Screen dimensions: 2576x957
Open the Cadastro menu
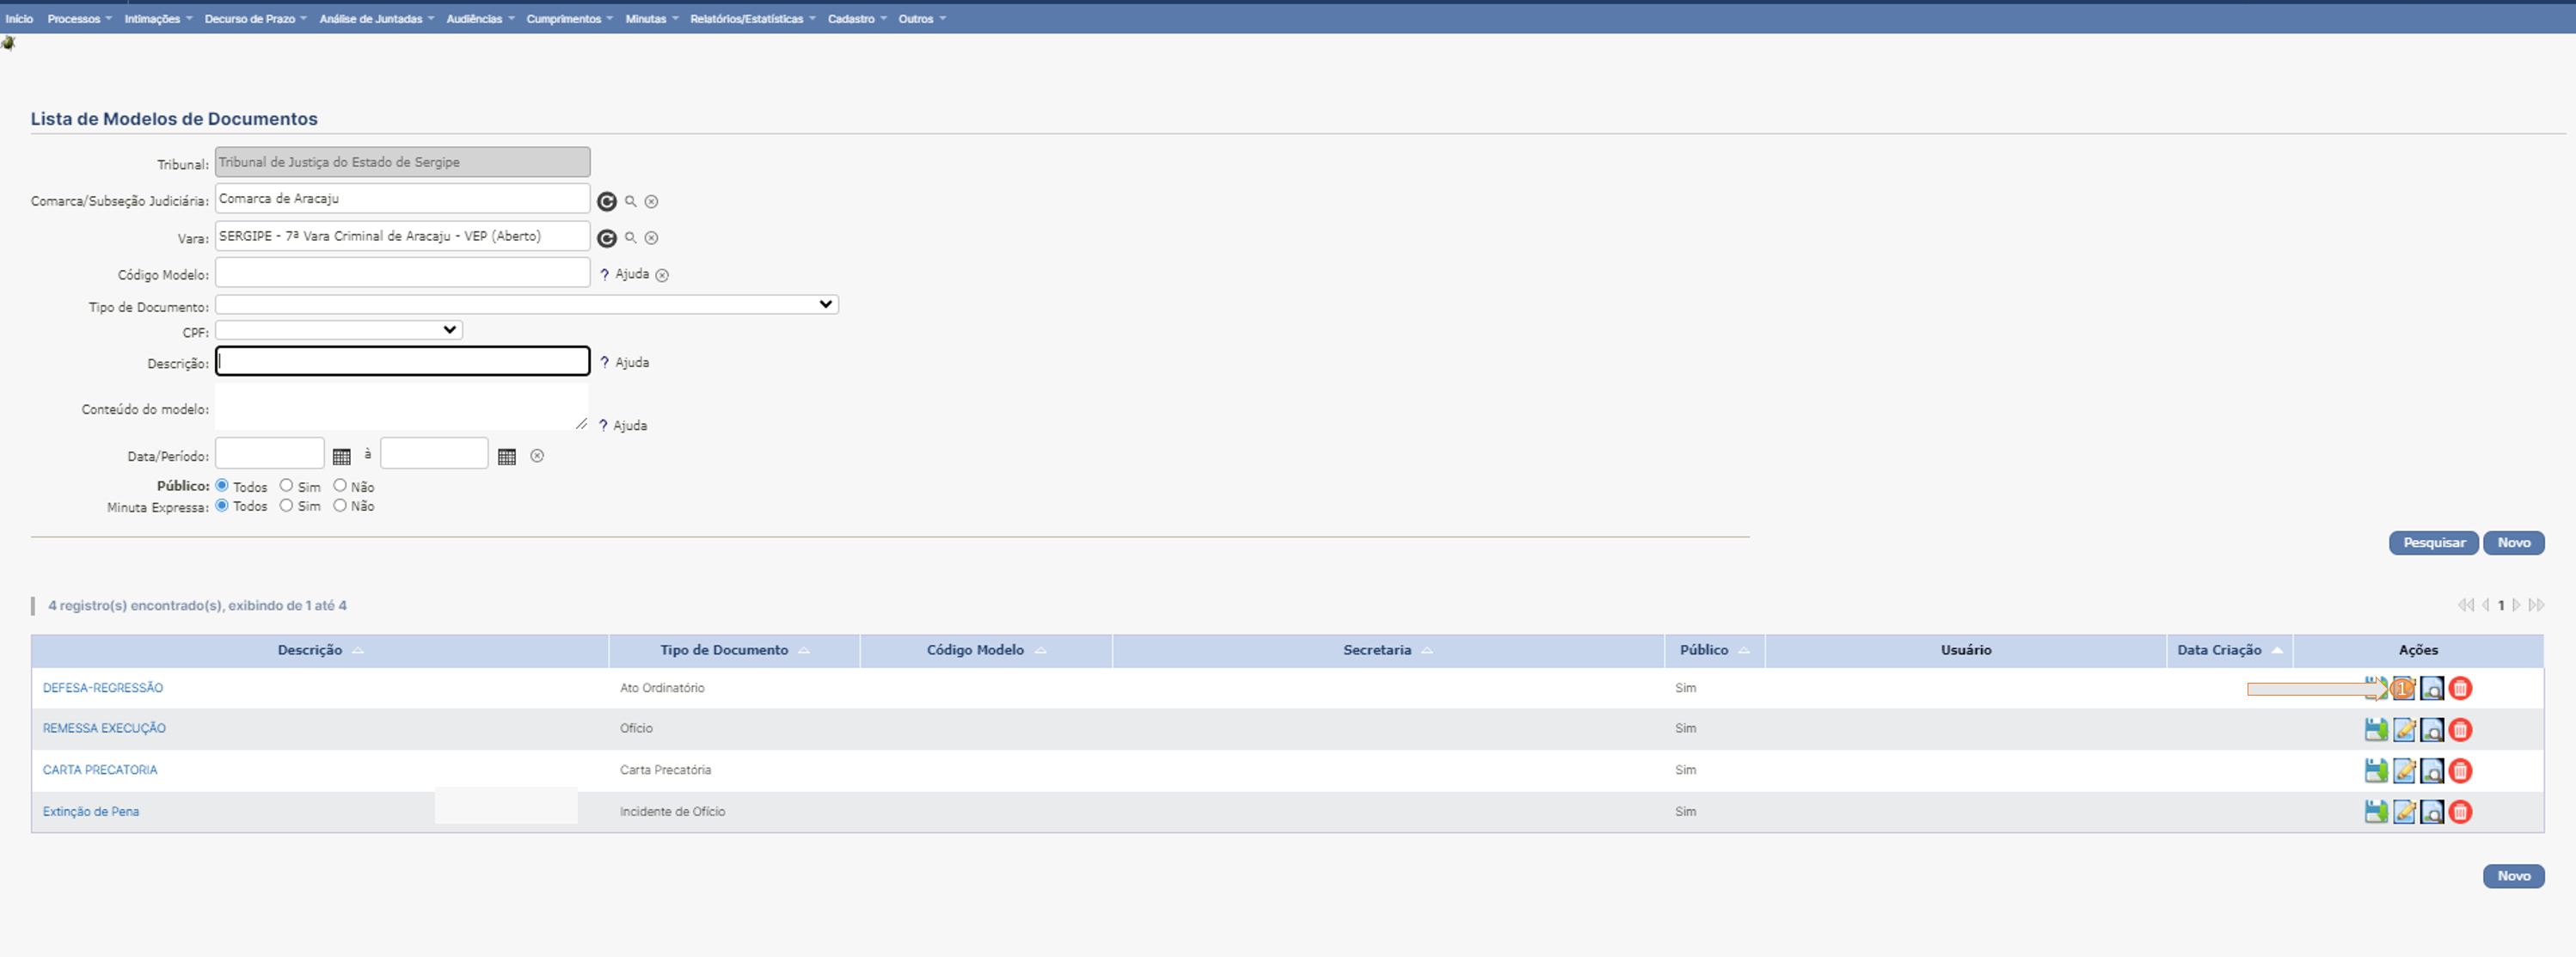(x=857, y=19)
